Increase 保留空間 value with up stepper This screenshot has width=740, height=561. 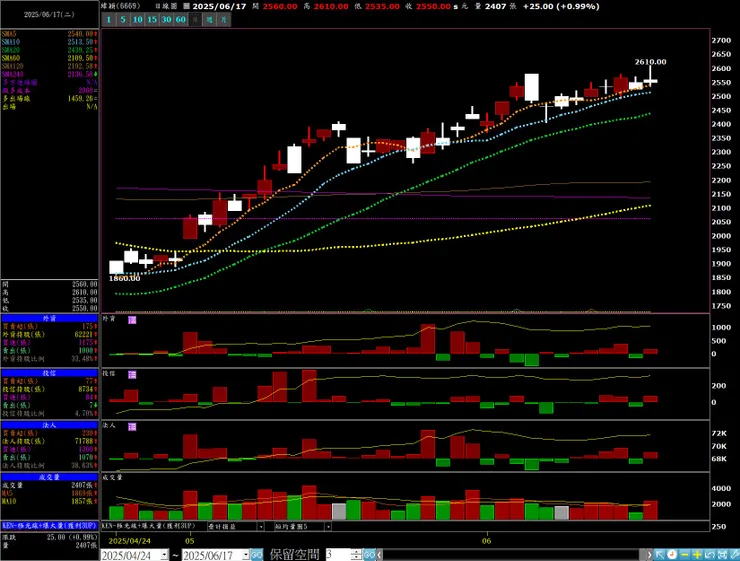[x=357, y=552]
